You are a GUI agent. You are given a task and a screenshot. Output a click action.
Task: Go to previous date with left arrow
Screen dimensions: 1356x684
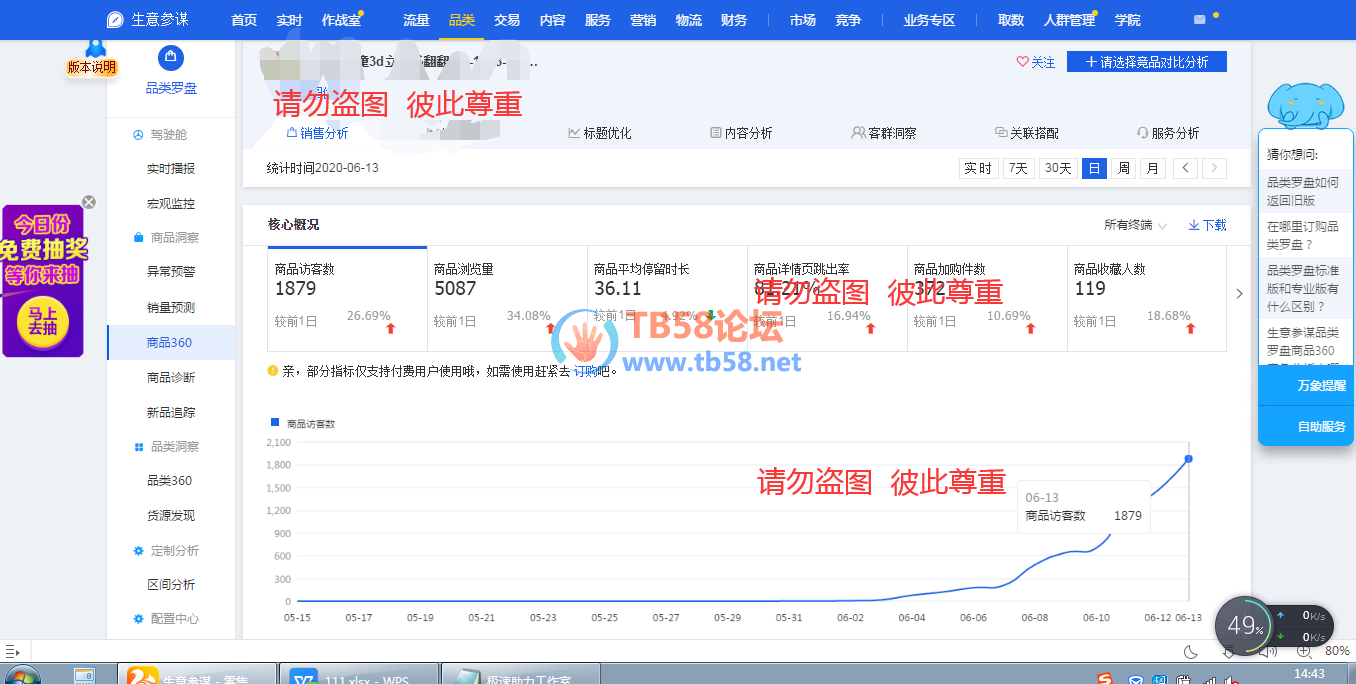[1185, 168]
